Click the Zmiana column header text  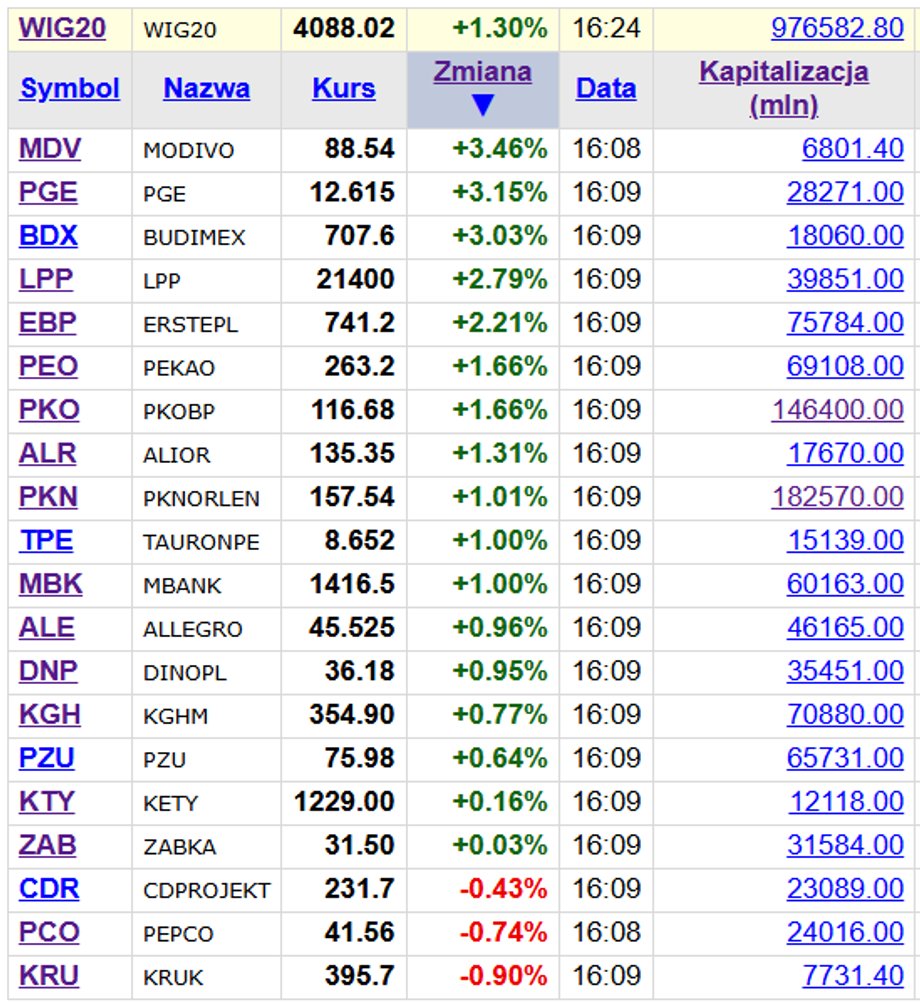pos(482,72)
